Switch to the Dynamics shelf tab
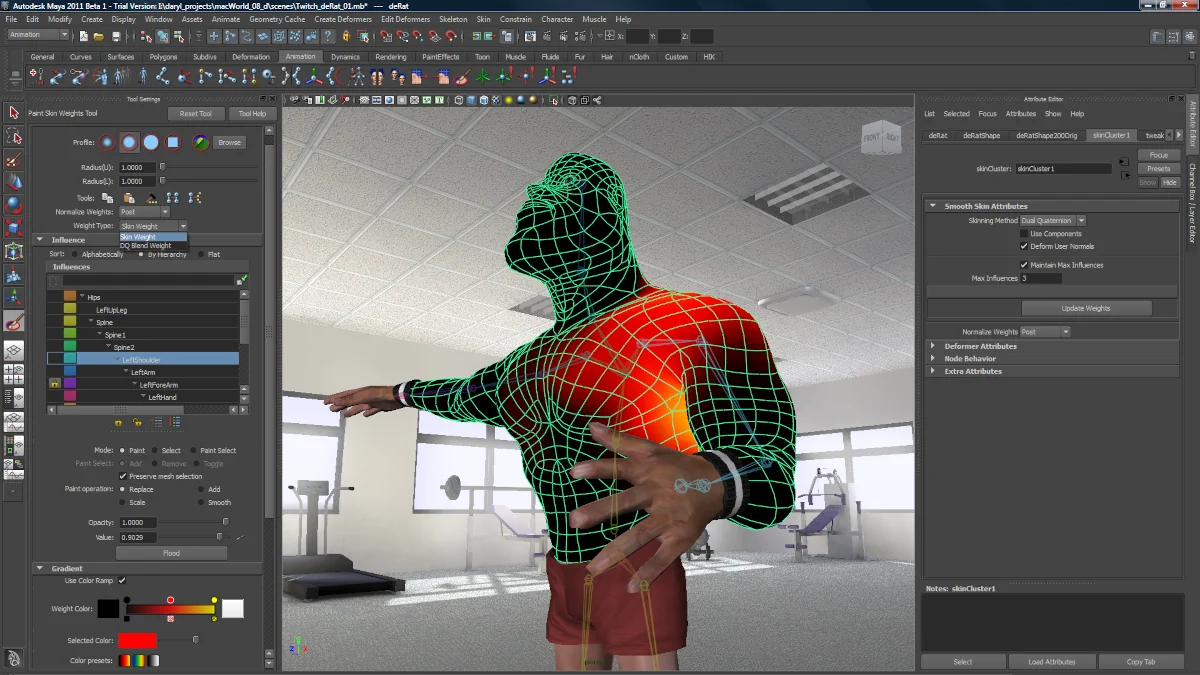Image resolution: width=1200 pixels, height=675 pixels. pyautogui.click(x=345, y=57)
